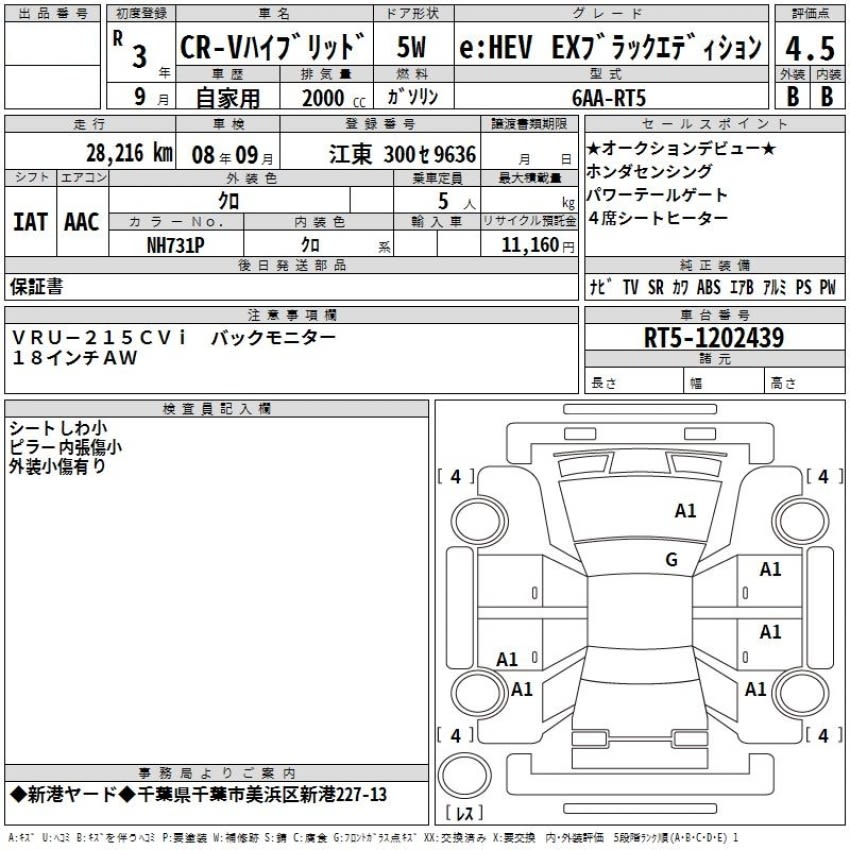This screenshot has height=850, width=850.
Task: Click the "PW" power window code
Action: tap(828, 287)
